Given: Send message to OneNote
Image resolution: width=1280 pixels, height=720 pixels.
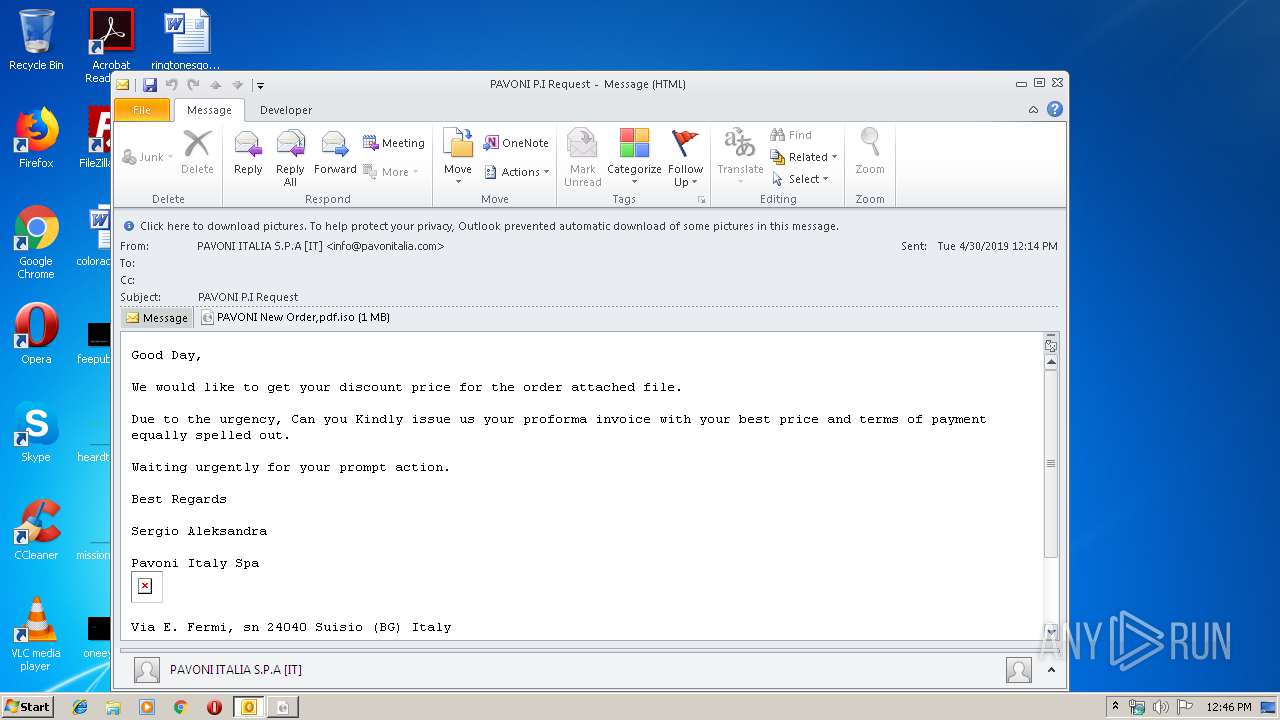Looking at the screenshot, I should click(x=516, y=143).
